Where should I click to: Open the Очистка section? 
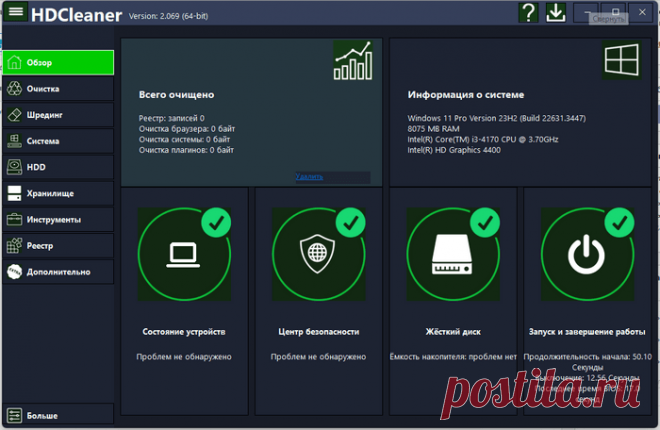(x=58, y=89)
